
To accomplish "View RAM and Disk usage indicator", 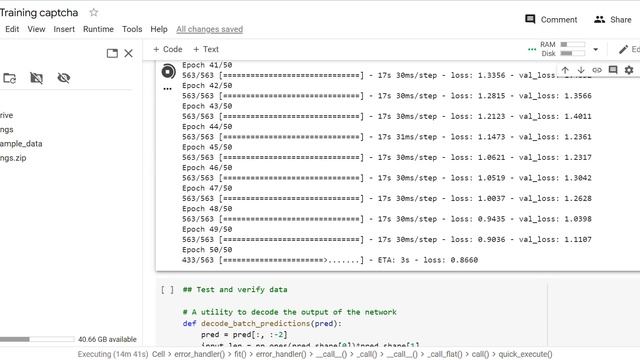I will (x=562, y=49).
